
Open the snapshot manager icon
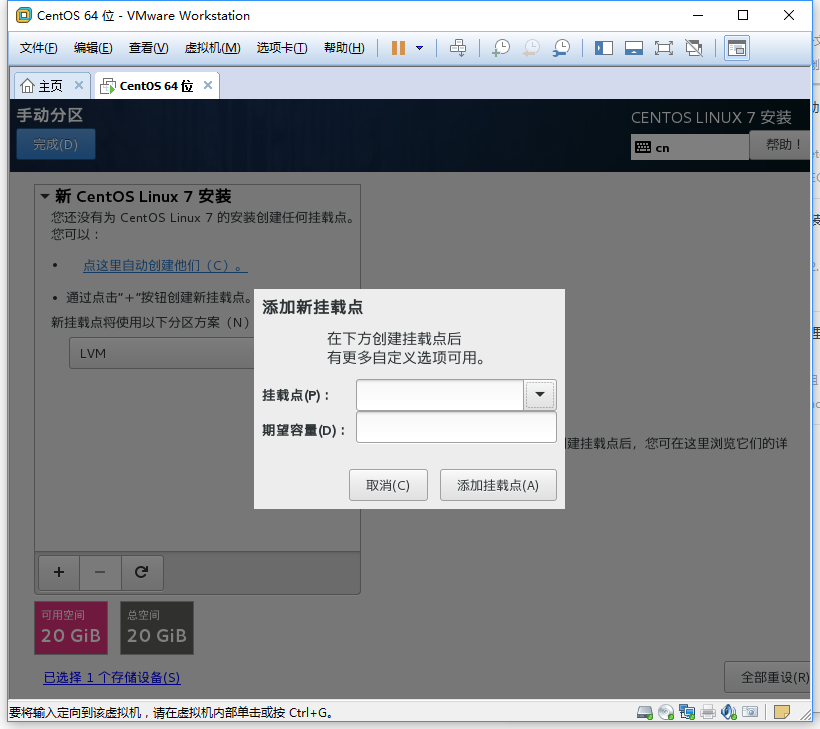point(562,48)
